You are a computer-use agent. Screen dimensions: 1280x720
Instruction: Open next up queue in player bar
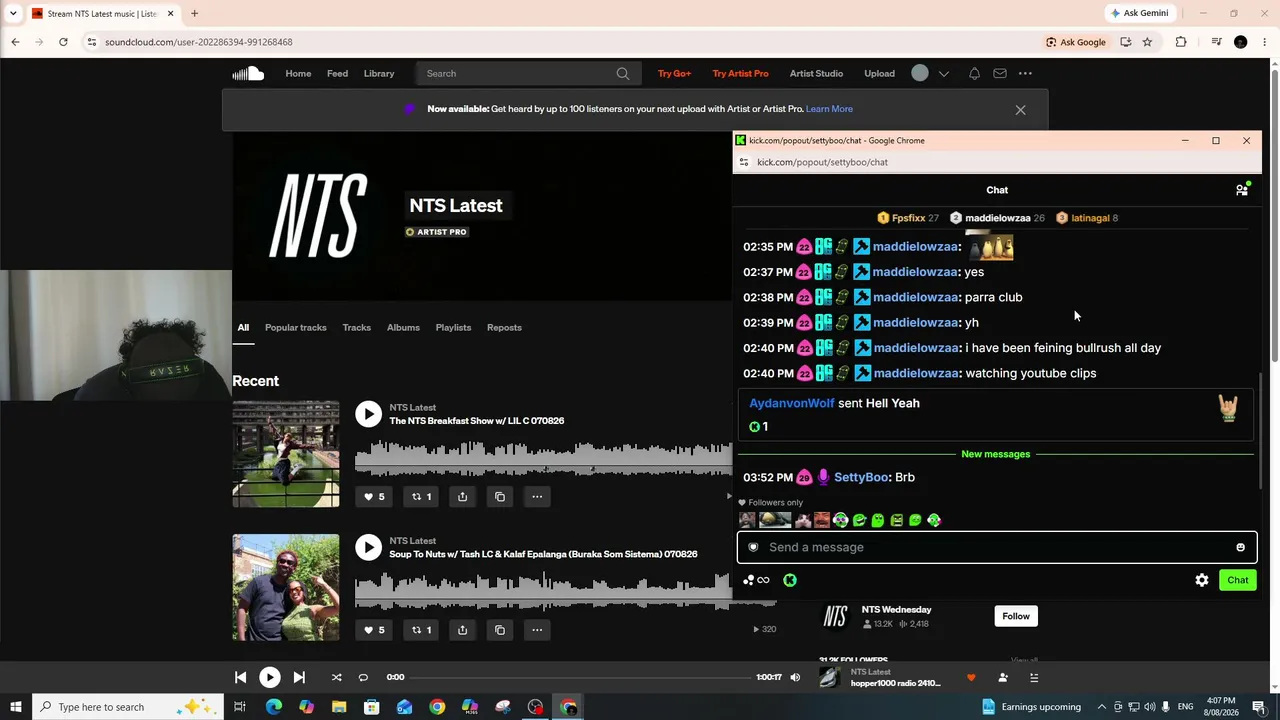click(1034, 677)
